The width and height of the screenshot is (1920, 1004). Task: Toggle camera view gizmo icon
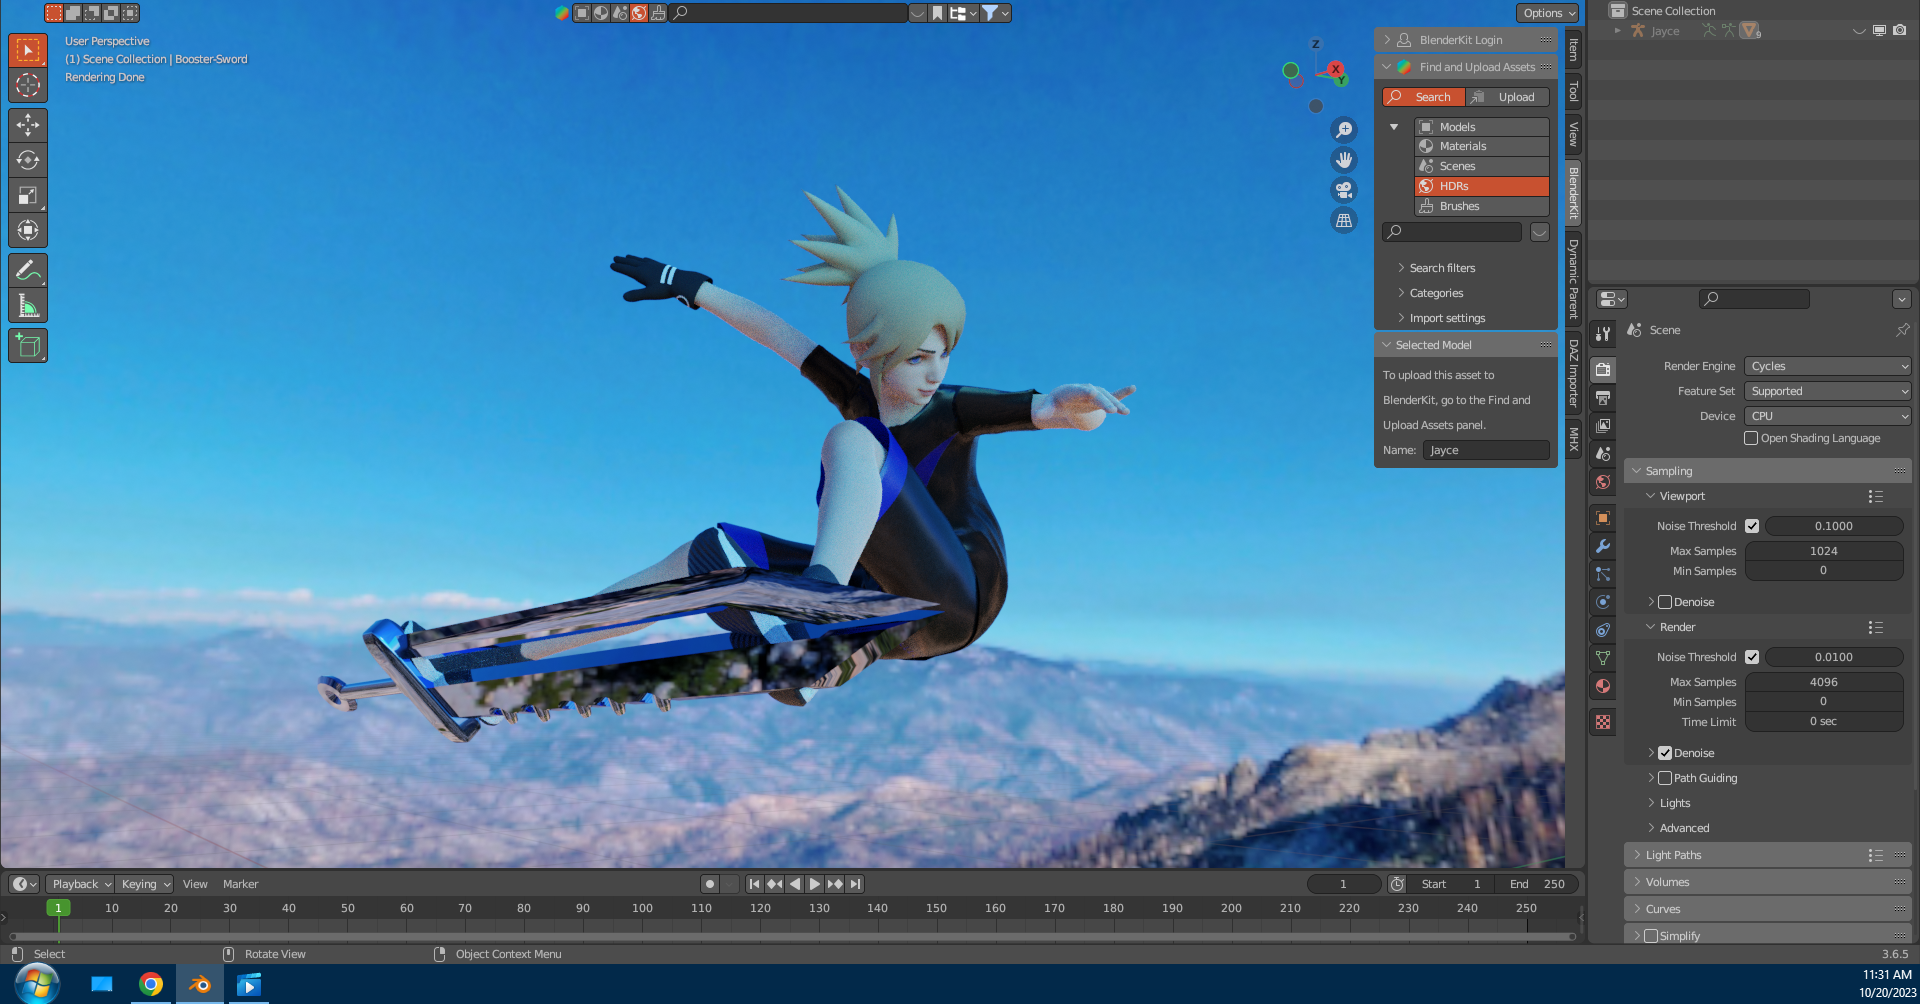tap(1344, 190)
